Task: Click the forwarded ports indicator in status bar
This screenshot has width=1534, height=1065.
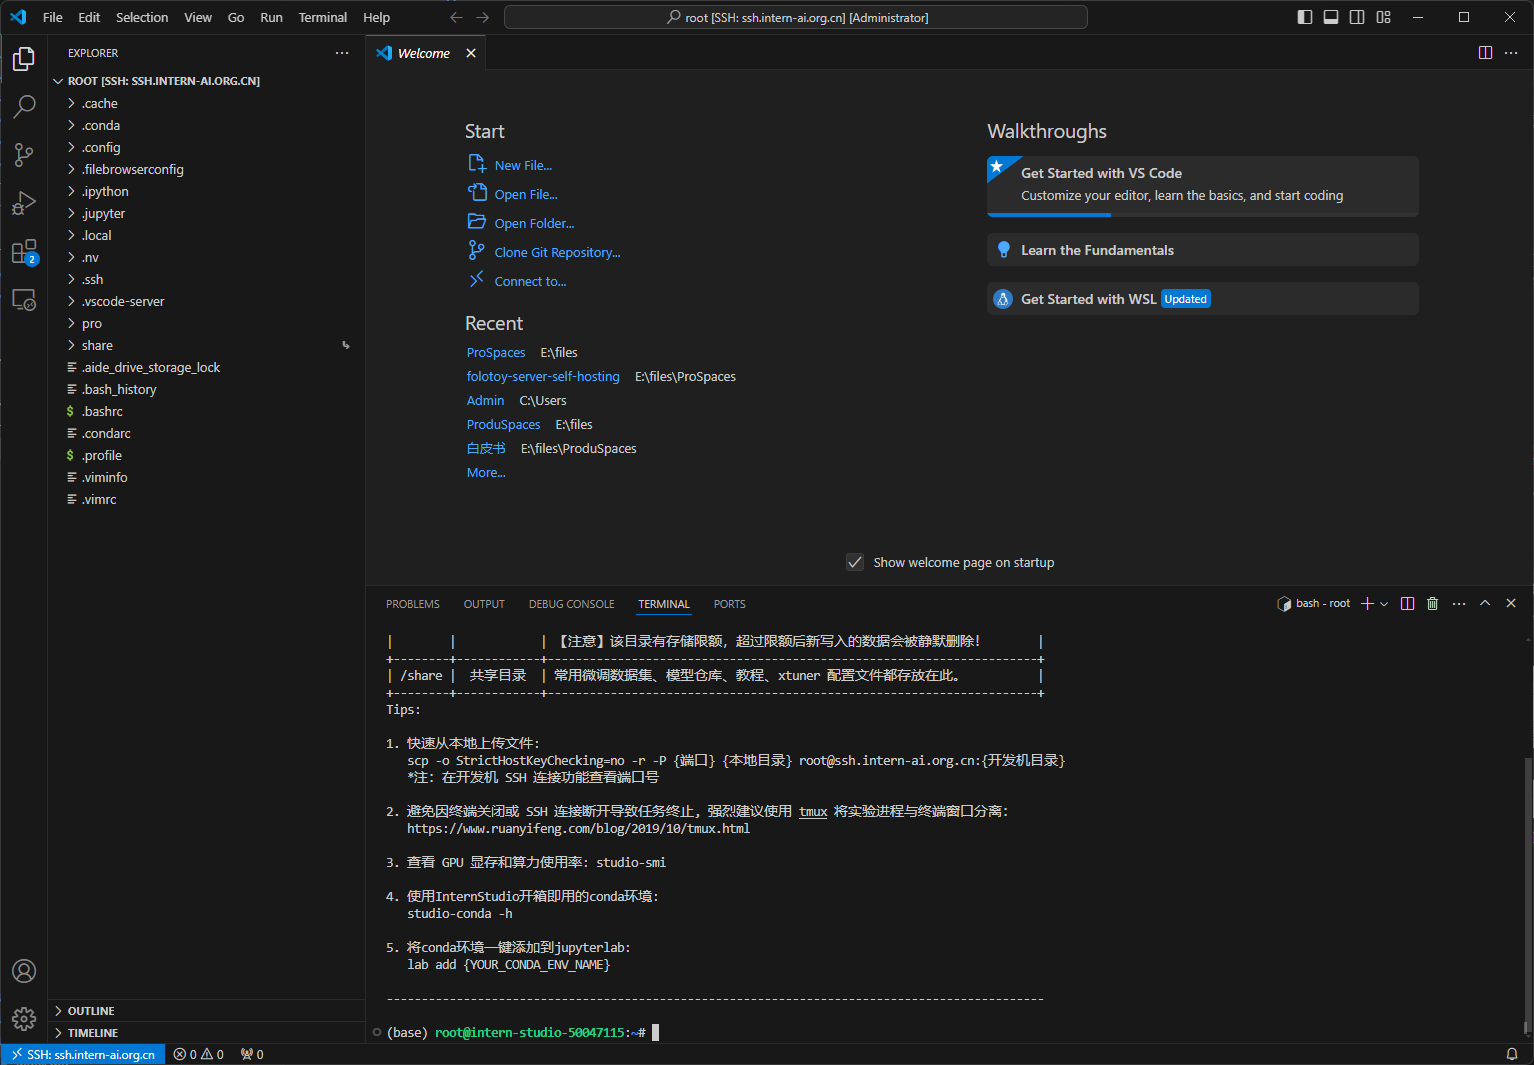Action: point(252,1054)
